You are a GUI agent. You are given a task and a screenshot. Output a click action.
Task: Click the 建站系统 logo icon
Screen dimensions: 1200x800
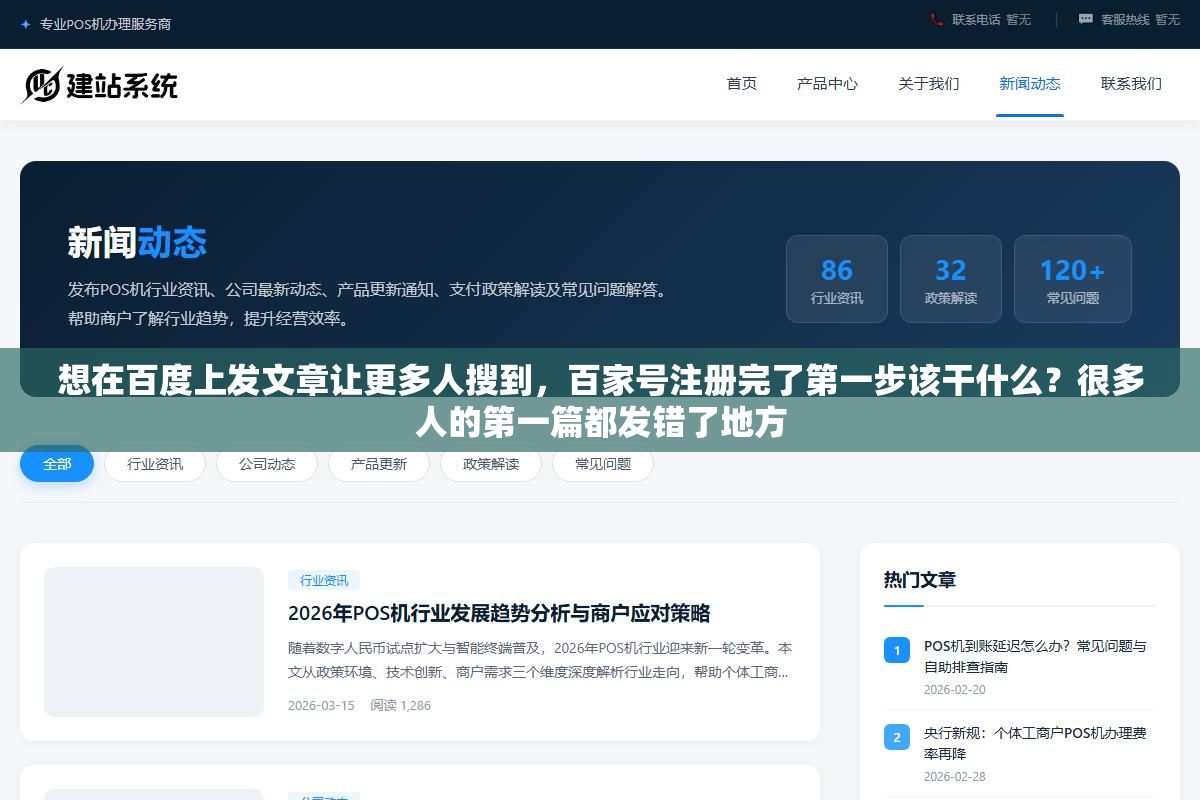pyautogui.click(x=42, y=85)
